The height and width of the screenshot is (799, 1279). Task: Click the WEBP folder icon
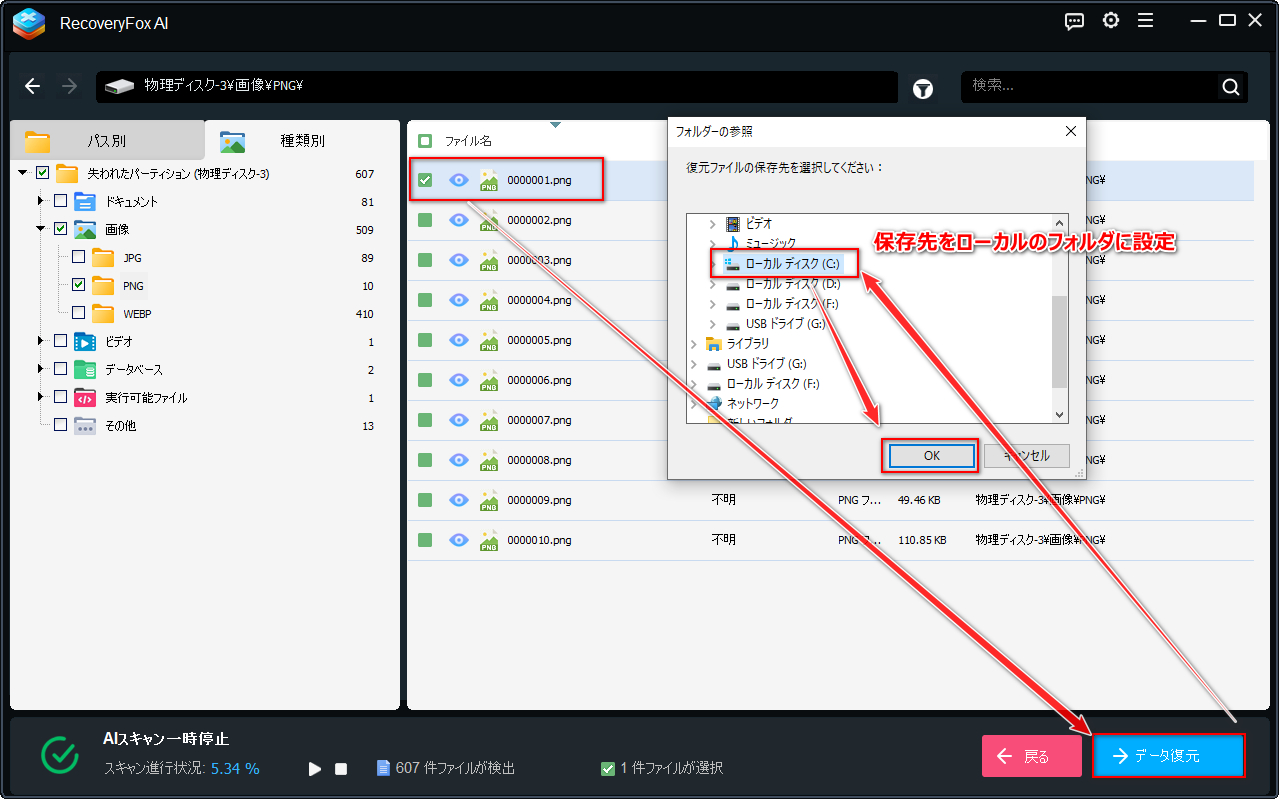[x=103, y=313]
